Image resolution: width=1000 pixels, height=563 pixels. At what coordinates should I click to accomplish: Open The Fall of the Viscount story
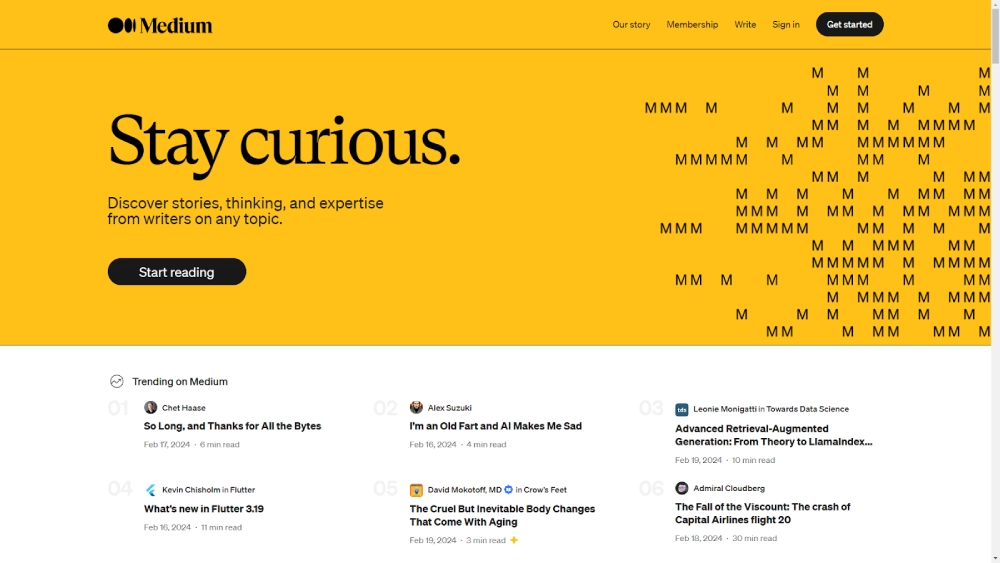[x=763, y=513]
